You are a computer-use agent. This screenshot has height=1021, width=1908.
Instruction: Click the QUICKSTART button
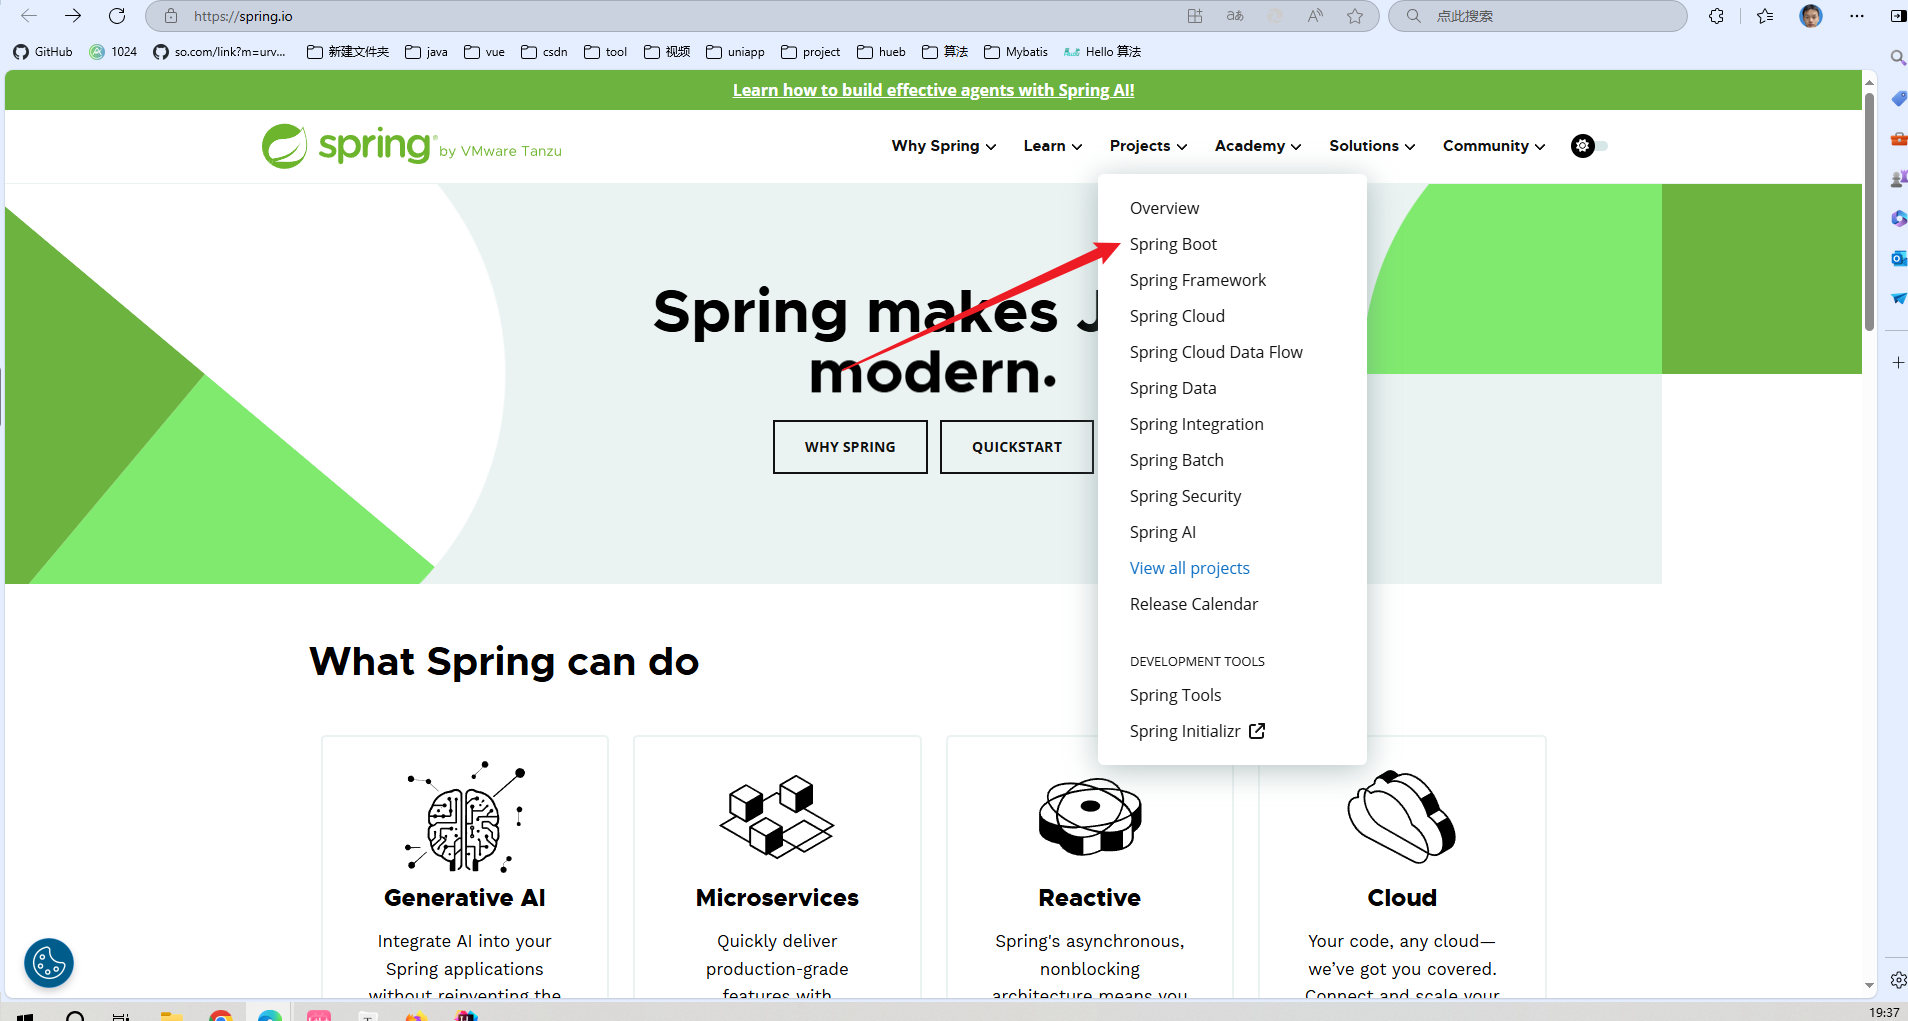coord(1017,447)
